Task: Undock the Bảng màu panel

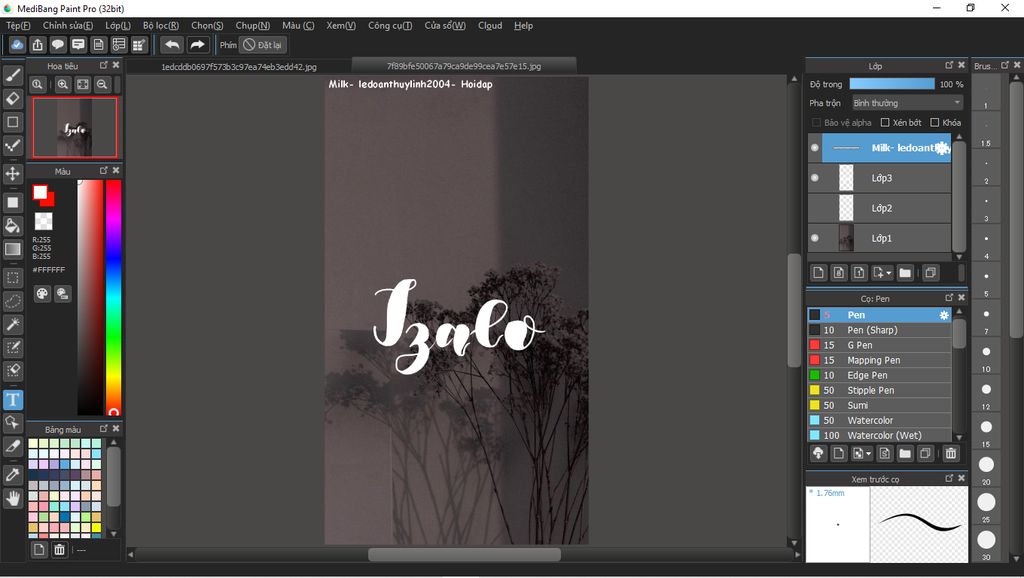Action: [103, 428]
